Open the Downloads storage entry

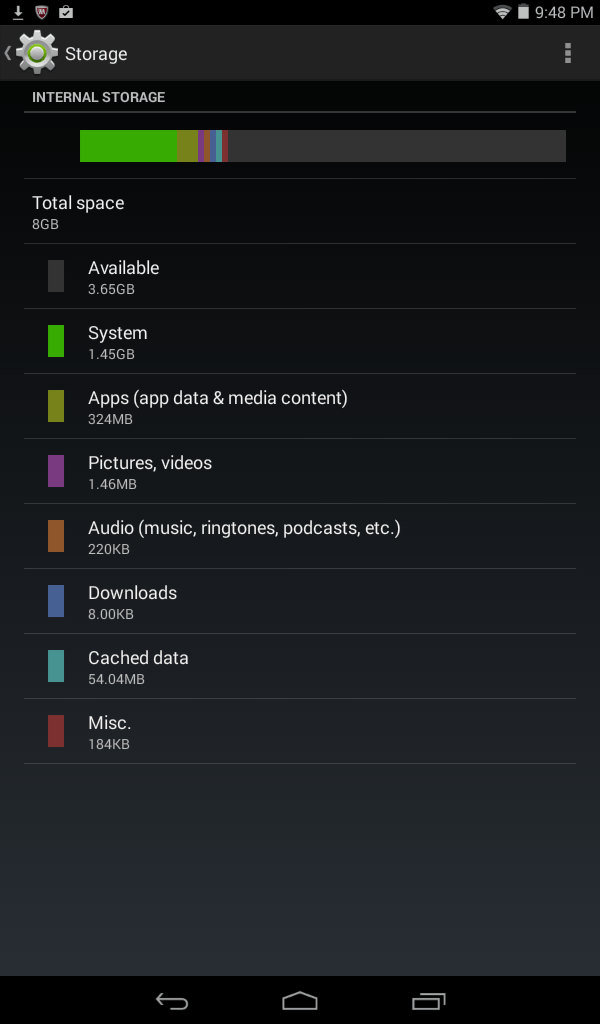[x=300, y=601]
